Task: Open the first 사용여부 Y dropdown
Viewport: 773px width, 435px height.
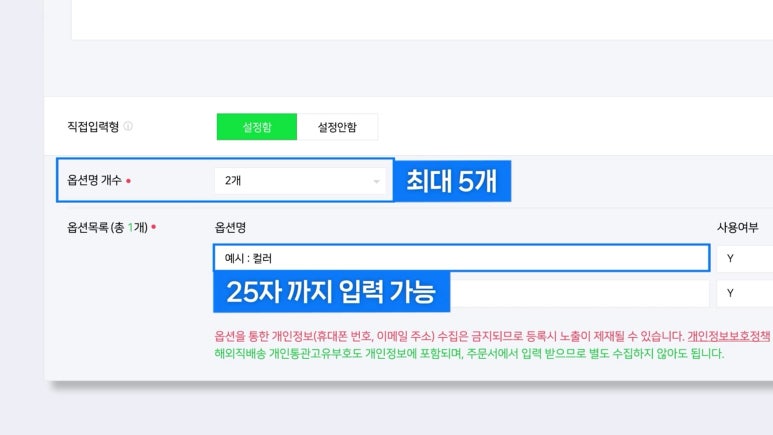Action: (745, 258)
